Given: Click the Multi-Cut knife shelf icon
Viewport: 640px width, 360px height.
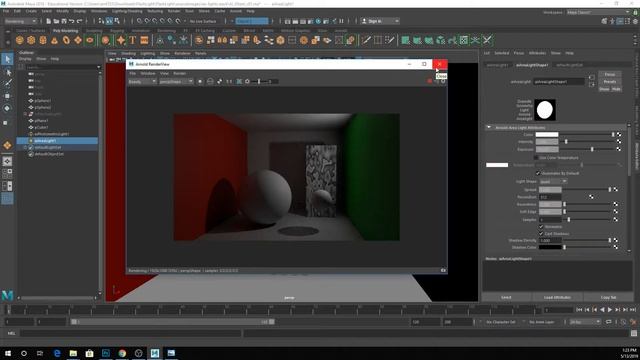Looking at the screenshot, I should tap(367, 40).
